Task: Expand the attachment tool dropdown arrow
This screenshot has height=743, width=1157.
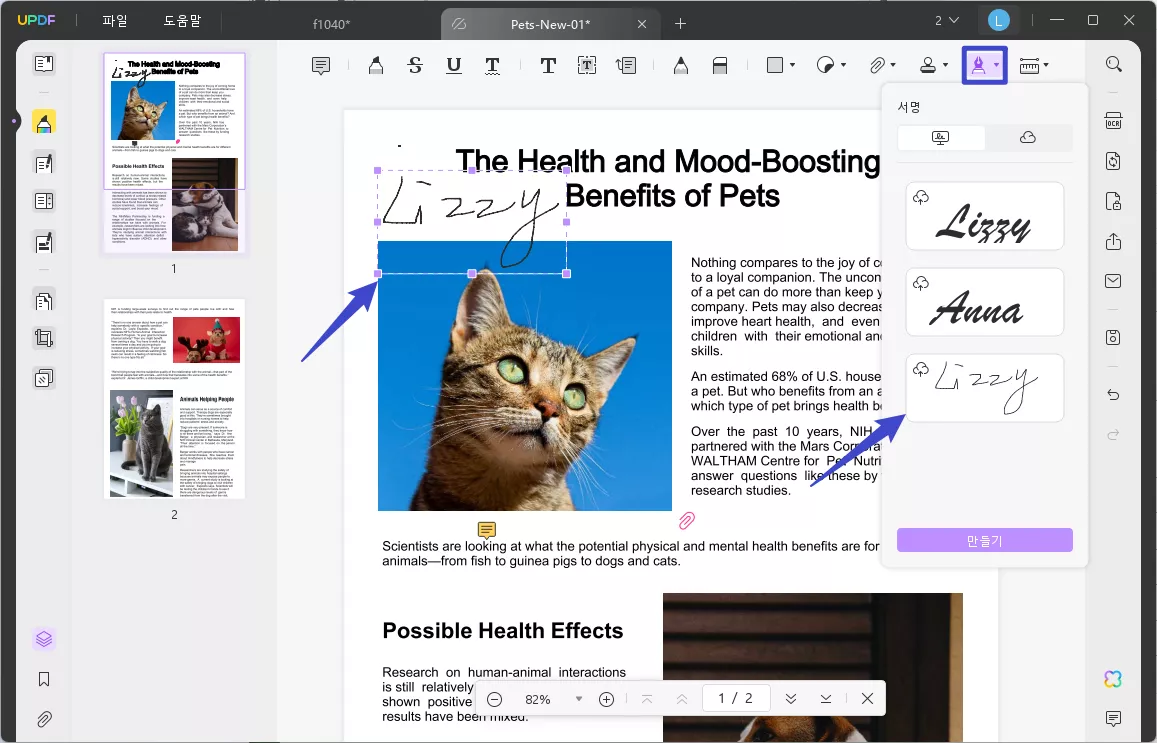Action: 894,66
